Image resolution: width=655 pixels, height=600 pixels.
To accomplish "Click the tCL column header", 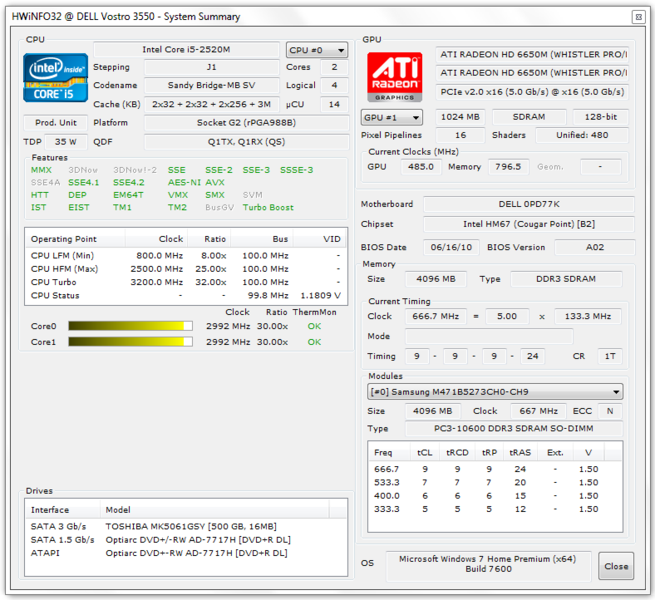I will tap(425, 453).
